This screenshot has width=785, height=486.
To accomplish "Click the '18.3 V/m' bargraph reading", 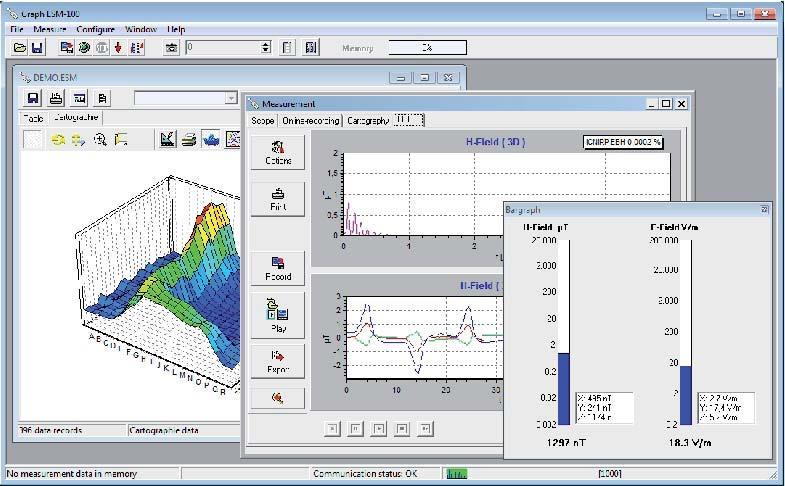I will tap(689, 442).
